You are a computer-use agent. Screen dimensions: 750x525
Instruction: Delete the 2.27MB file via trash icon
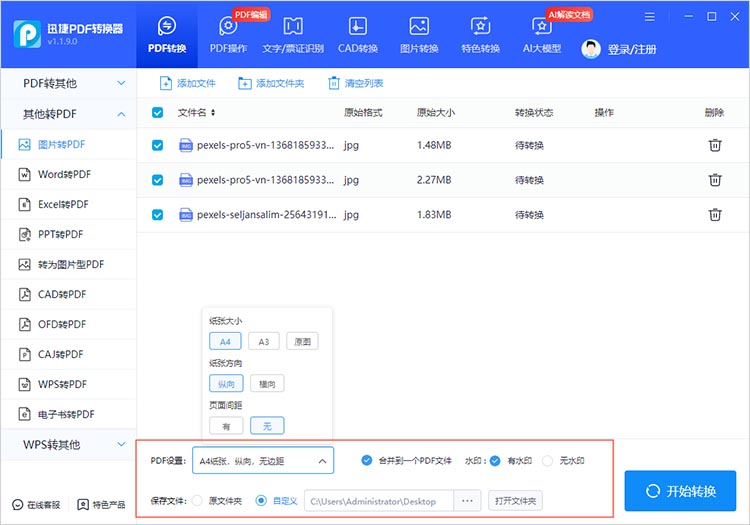point(715,180)
